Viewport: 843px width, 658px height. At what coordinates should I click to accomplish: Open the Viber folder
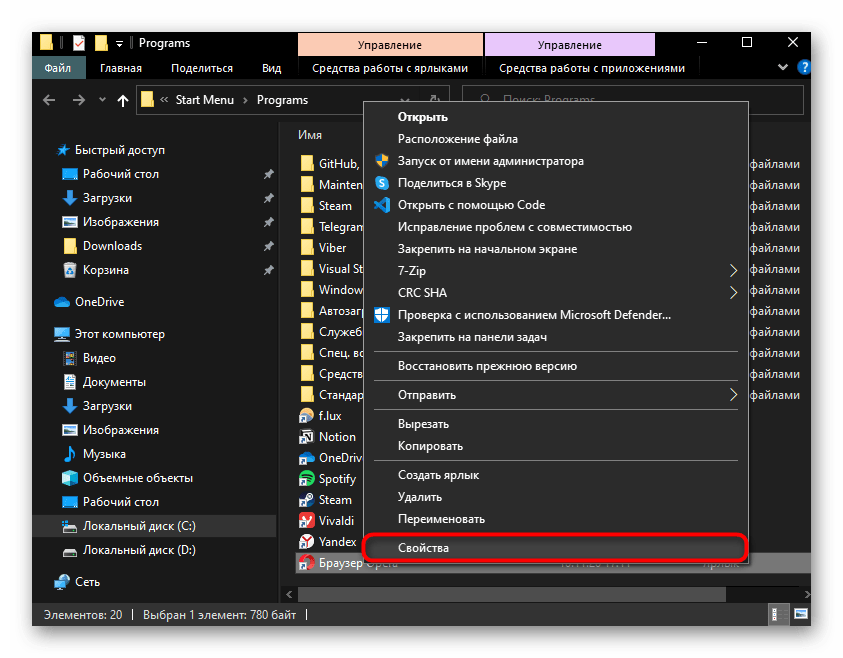point(332,248)
